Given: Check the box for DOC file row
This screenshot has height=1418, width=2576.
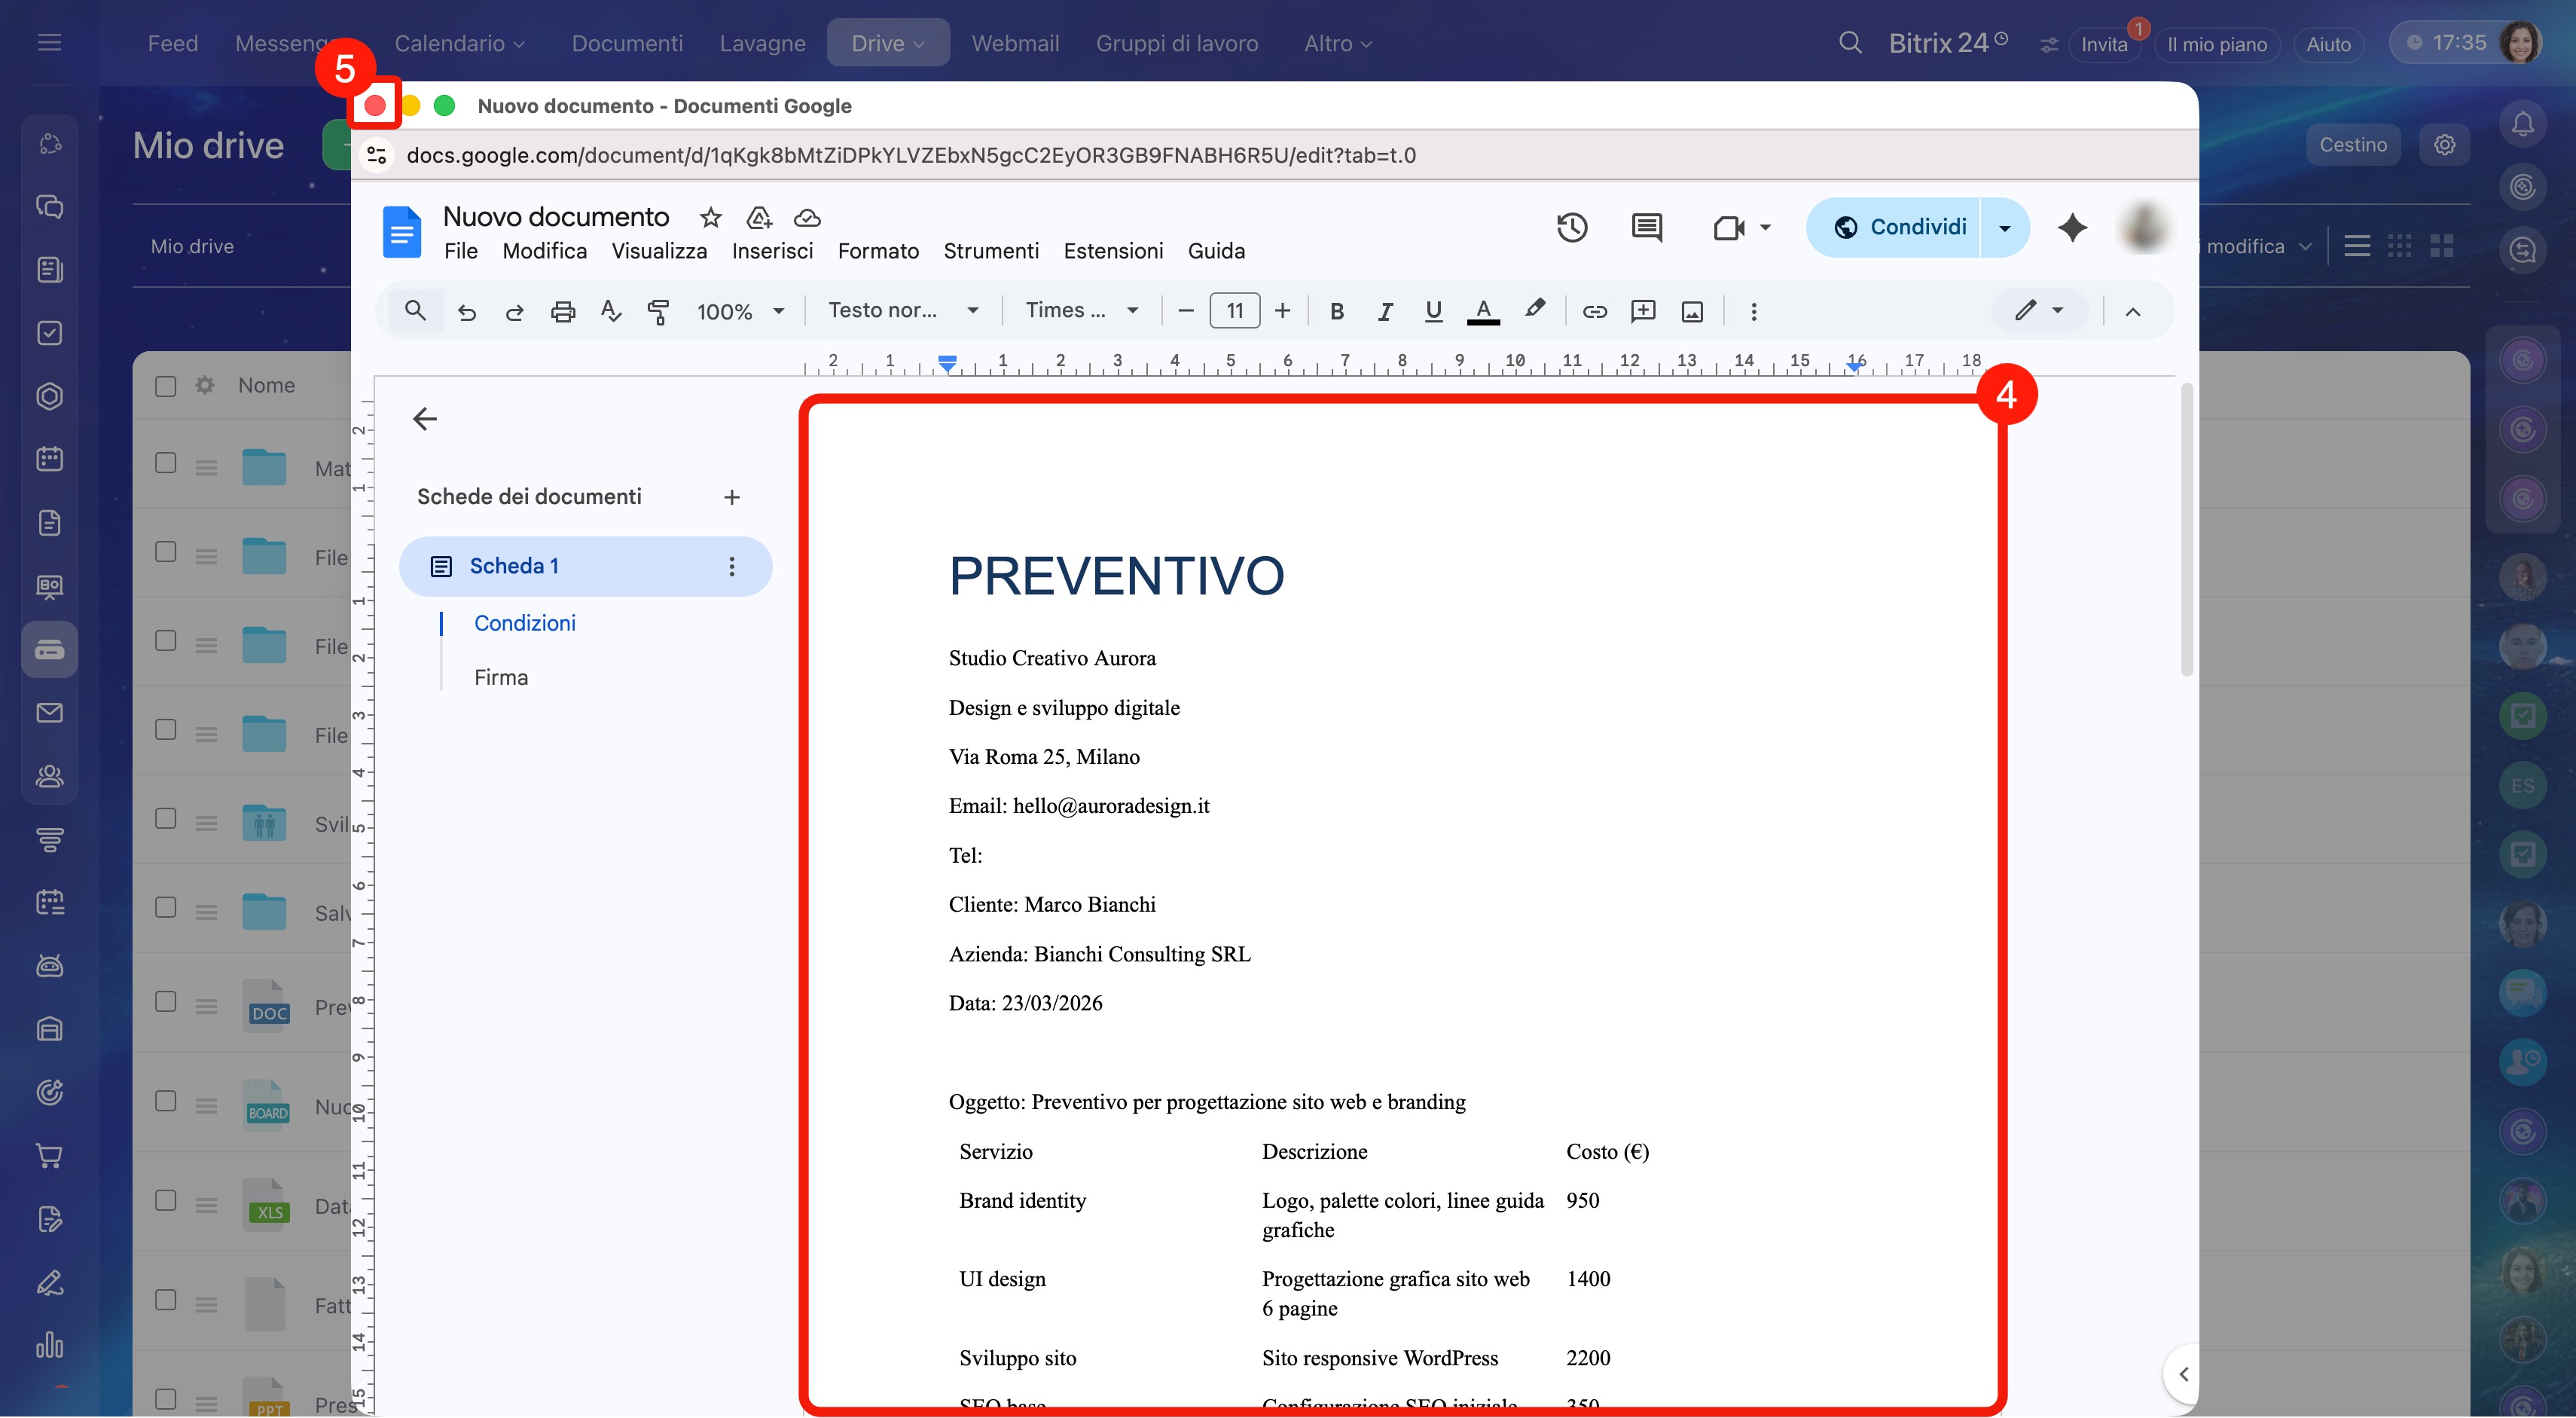Looking at the screenshot, I should coord(166,1002).
